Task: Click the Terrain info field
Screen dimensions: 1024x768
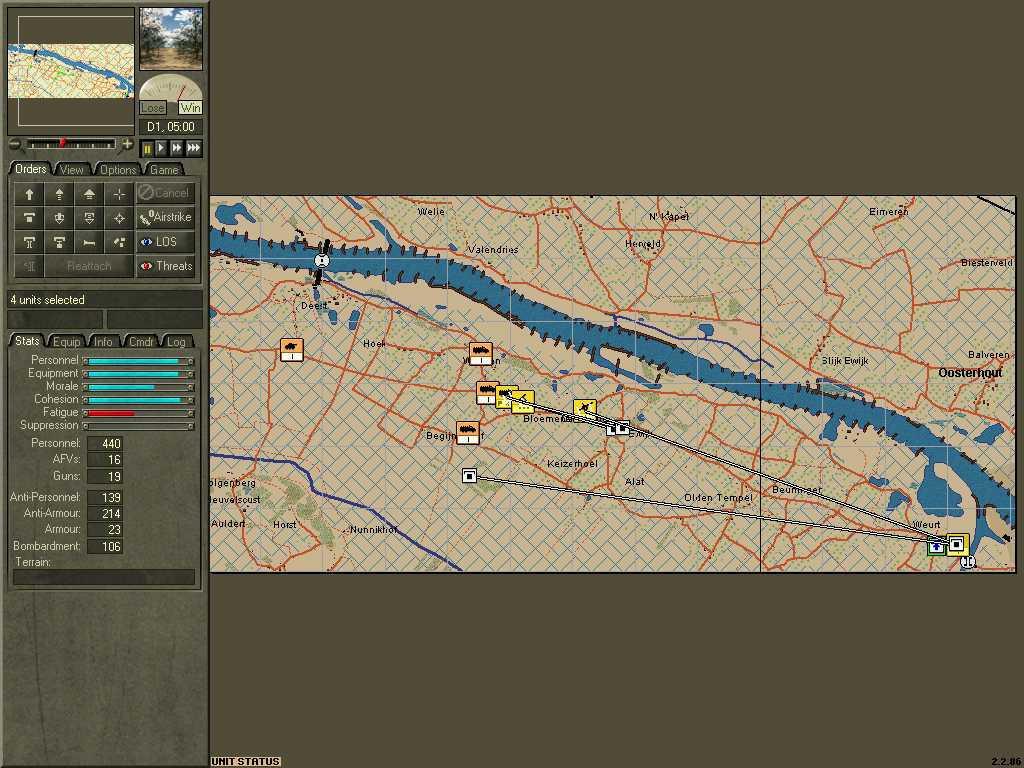Action: 104,577
